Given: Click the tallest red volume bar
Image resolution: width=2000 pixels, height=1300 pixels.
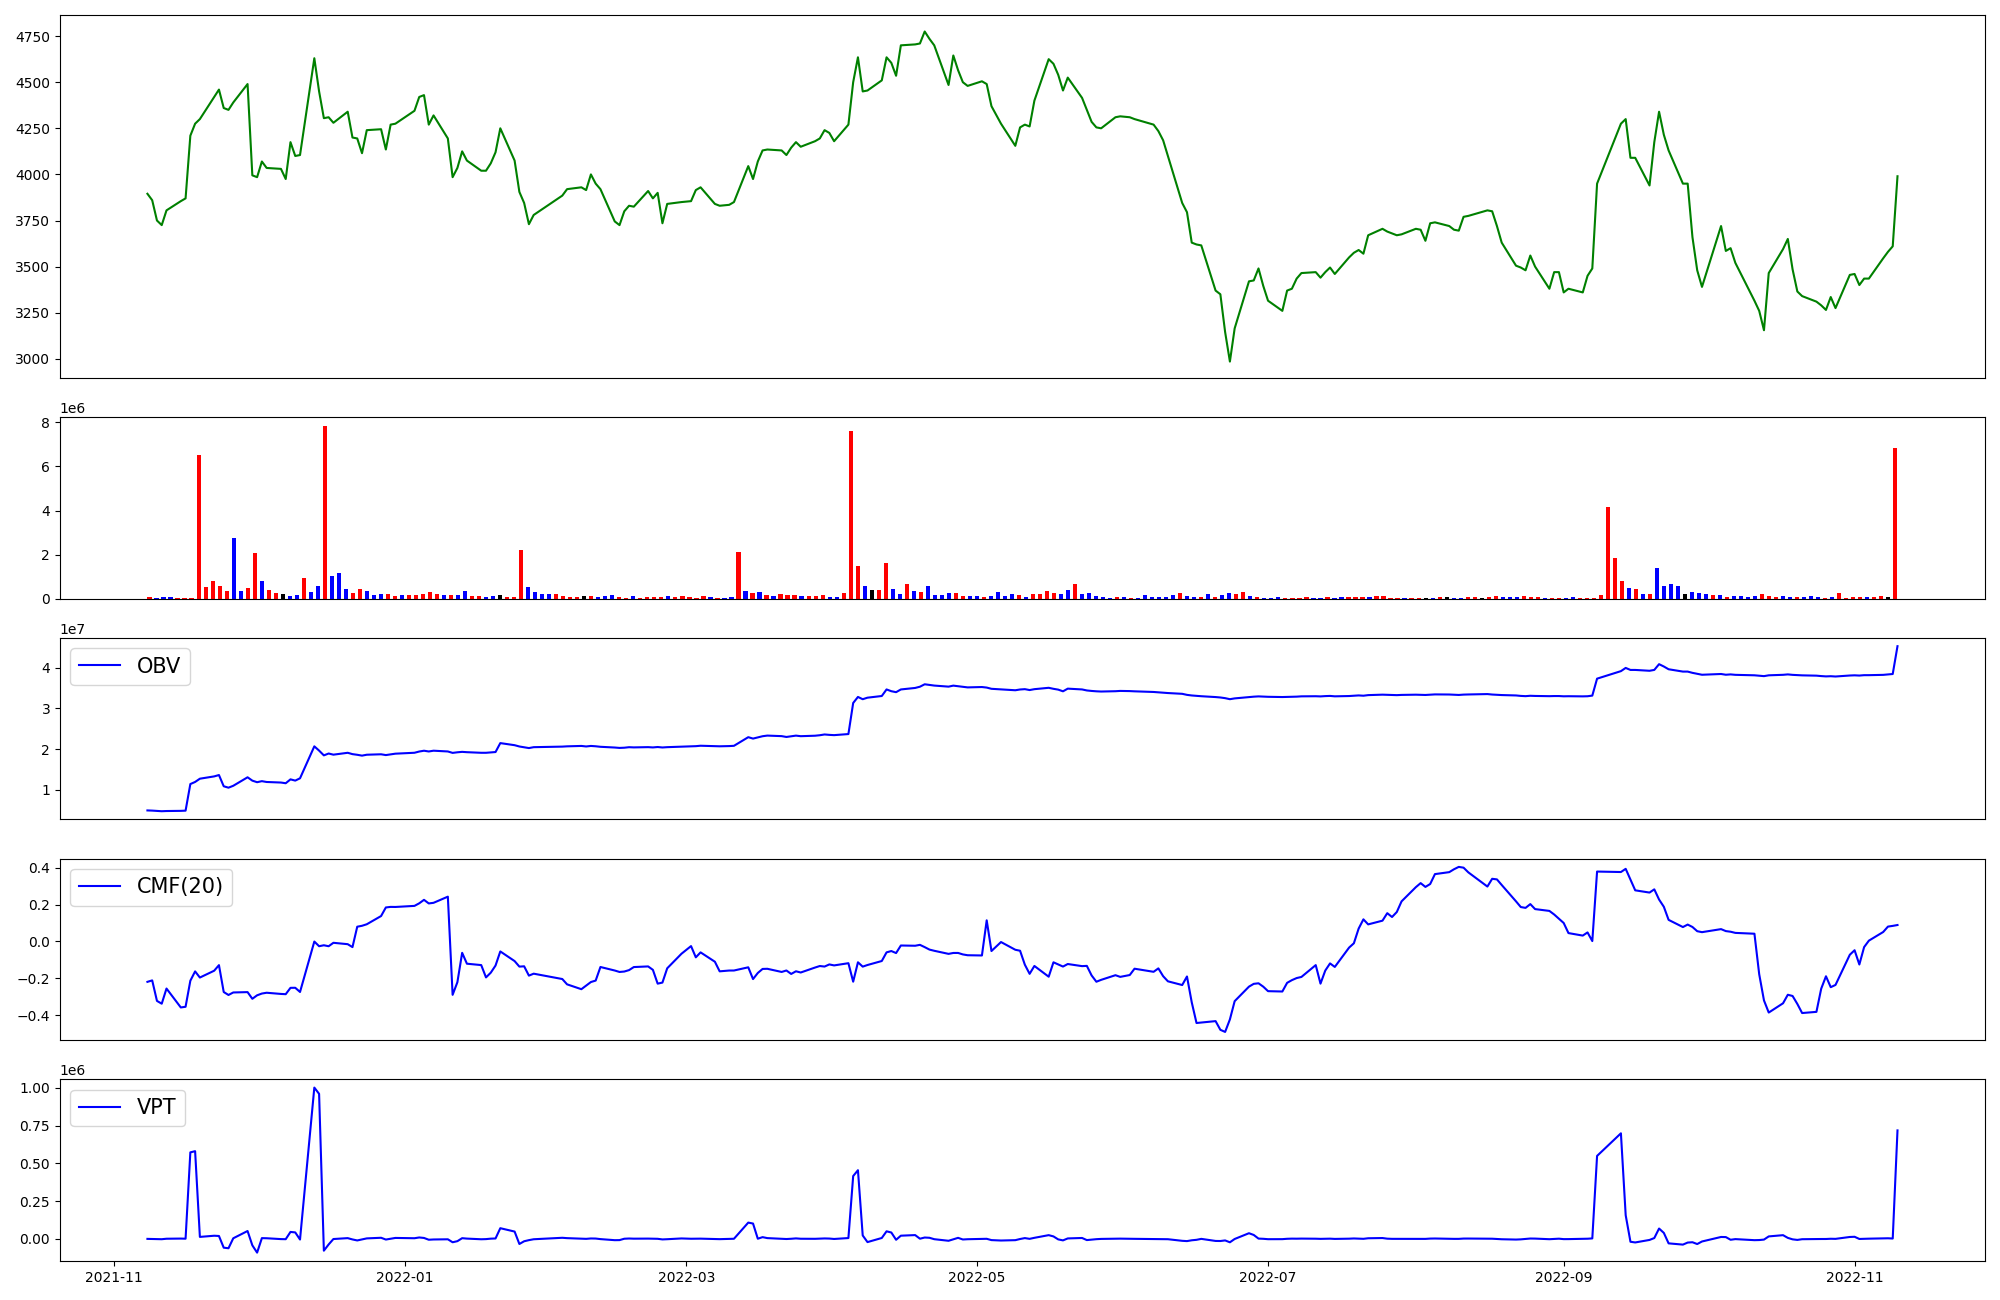Looking at the screenshot, I should tap(325, 512).
